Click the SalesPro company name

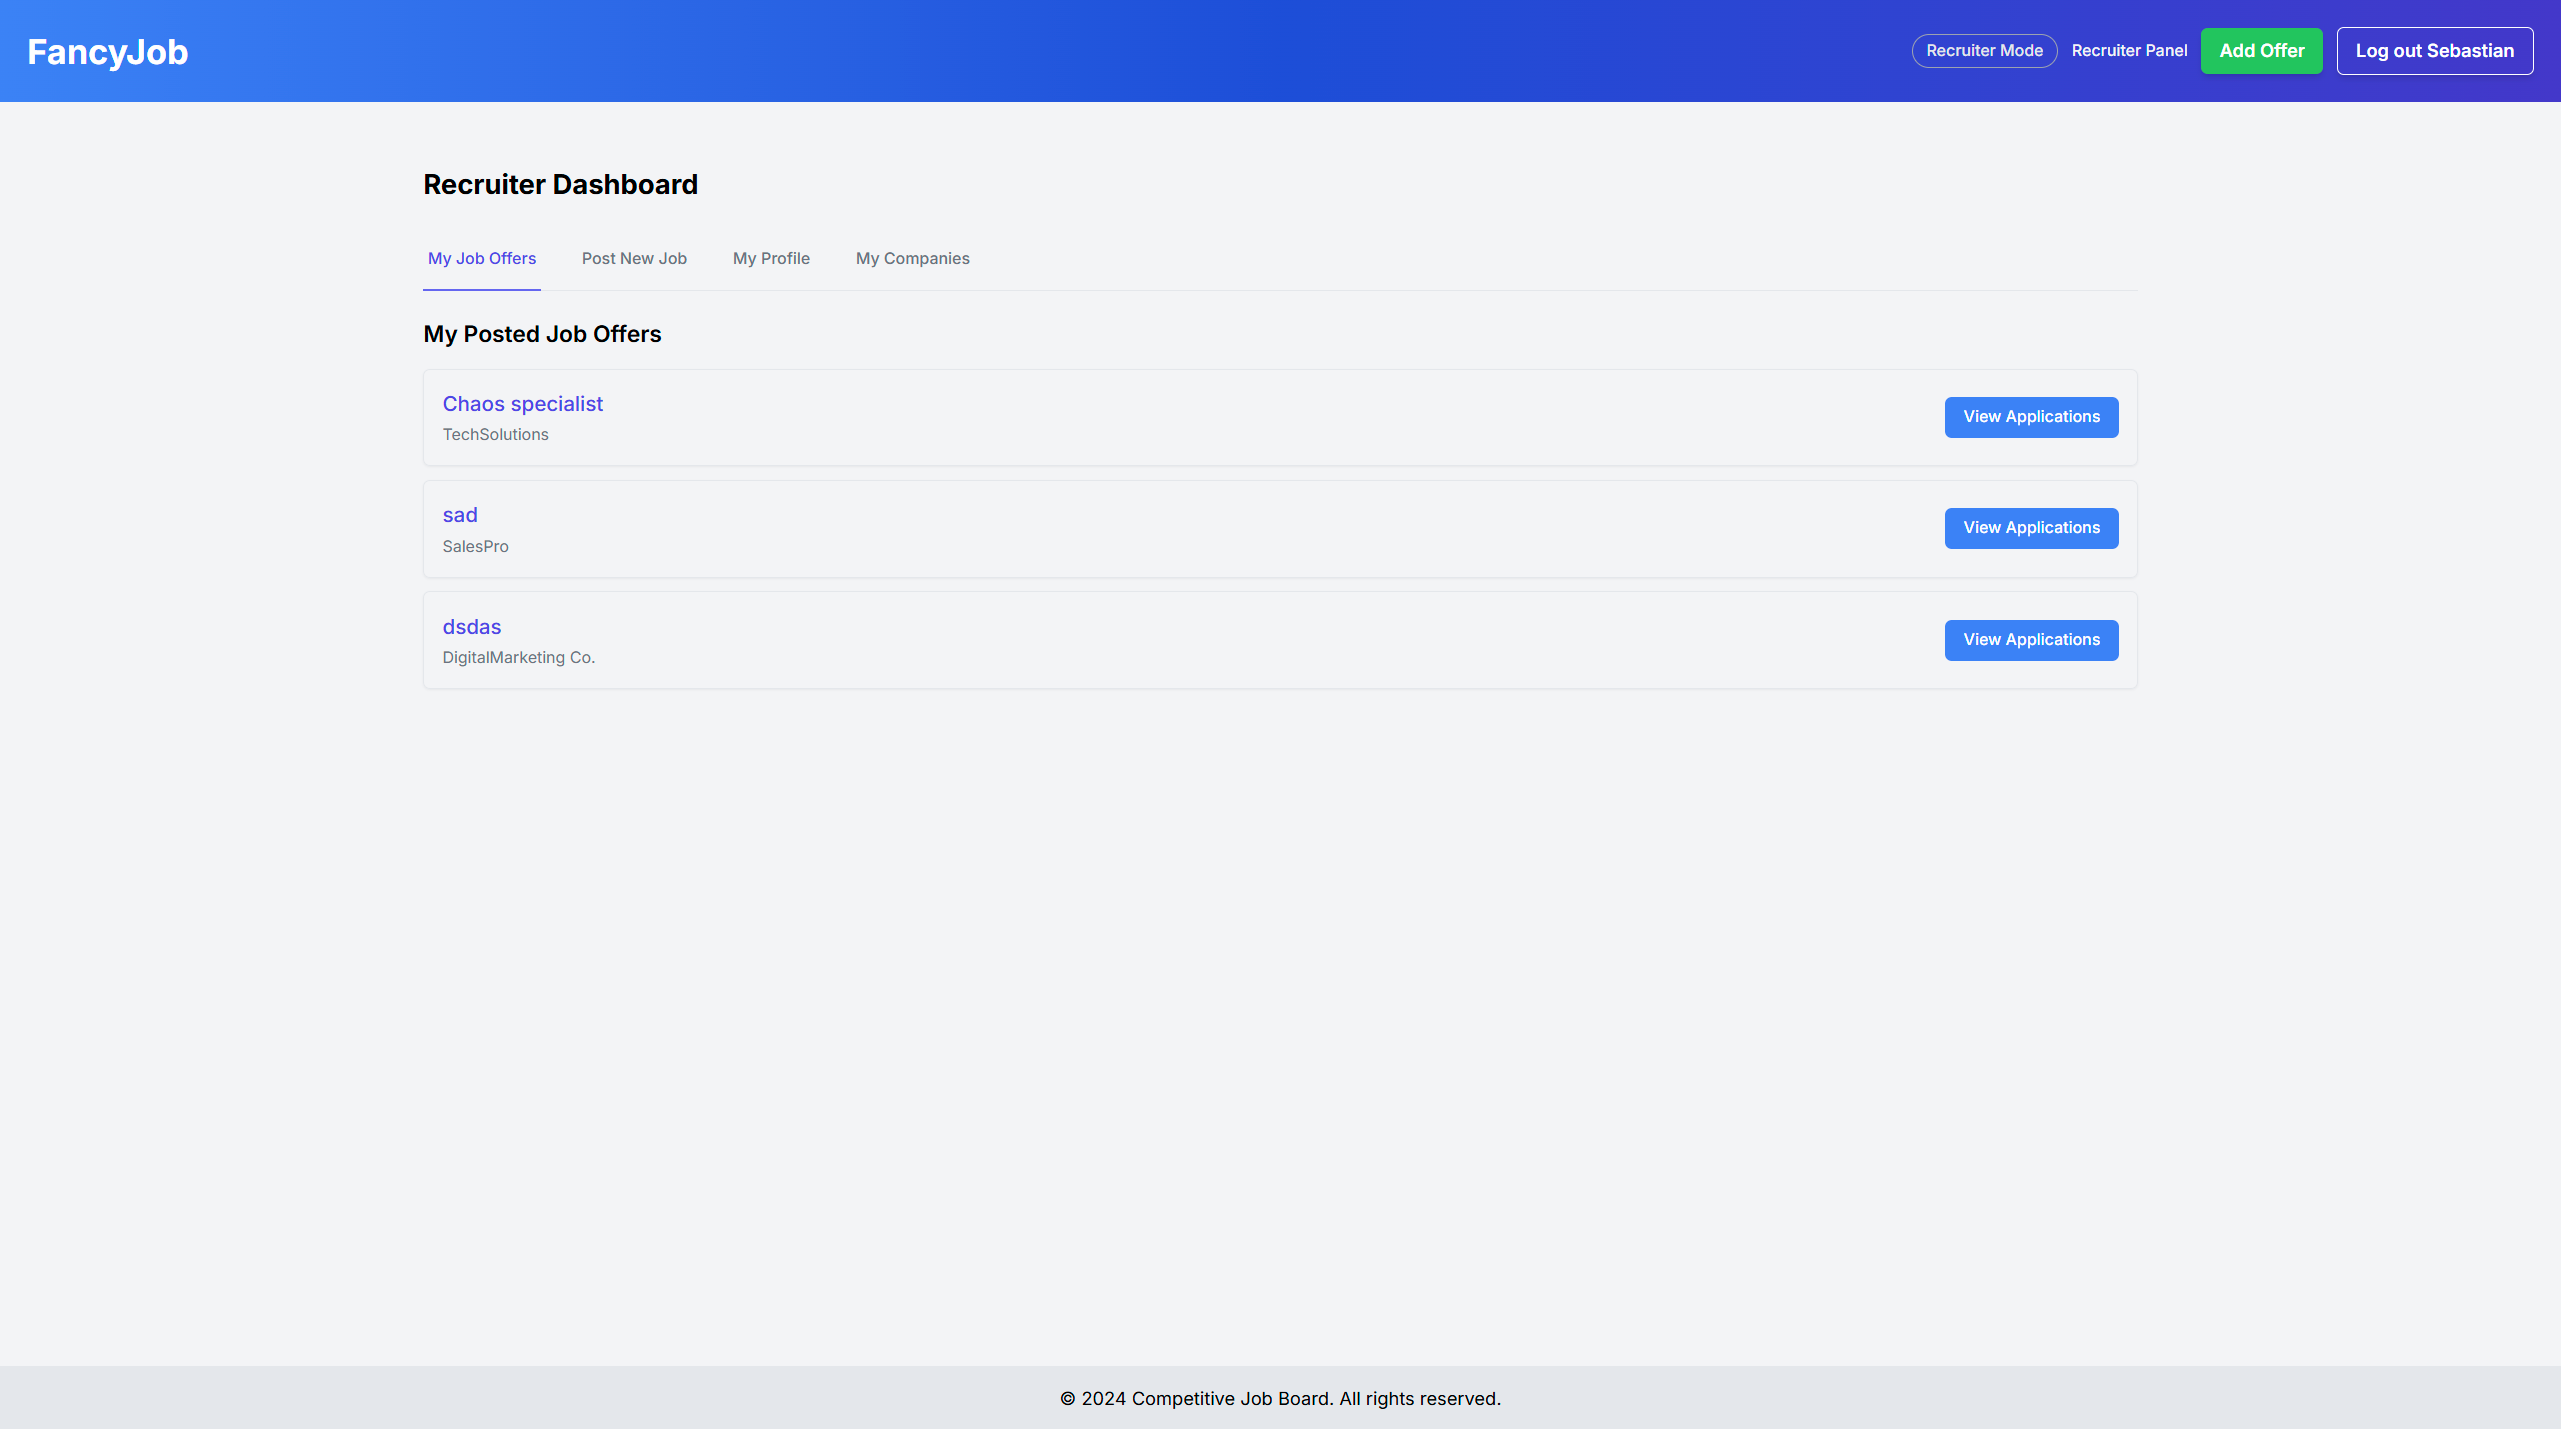tap(476, 547)
